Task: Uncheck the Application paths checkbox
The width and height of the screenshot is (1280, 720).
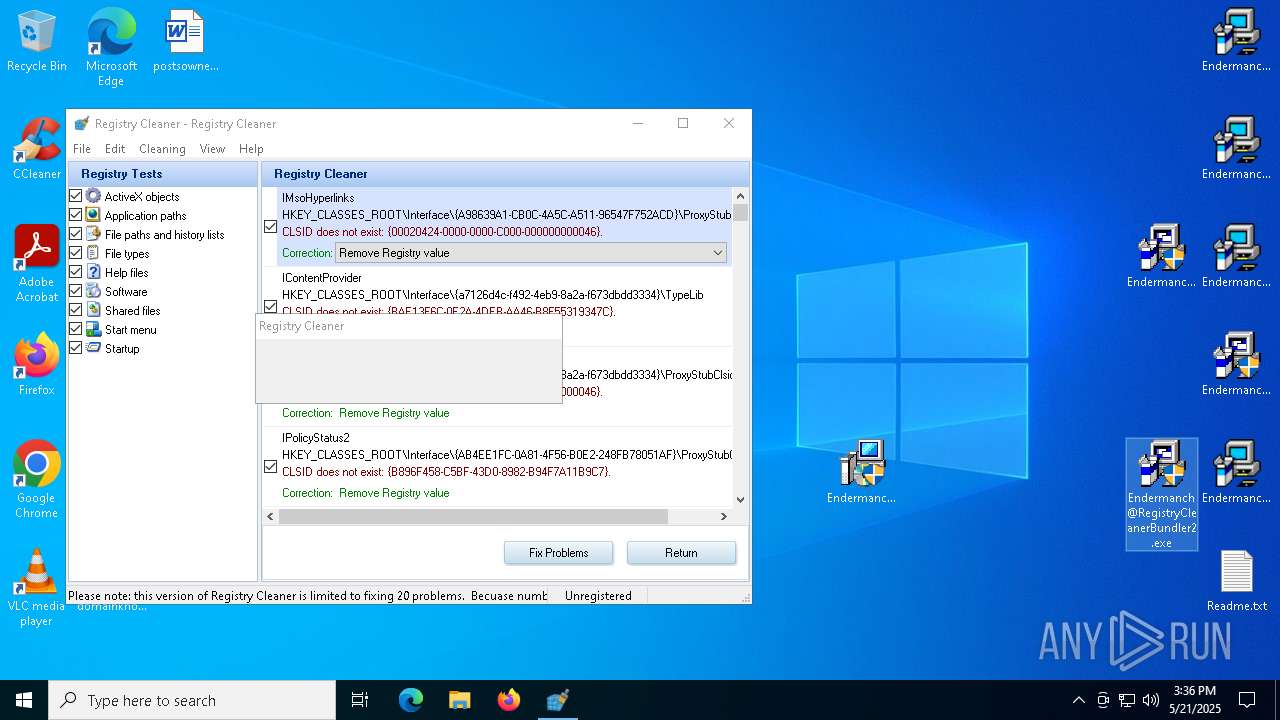Action: pyautogui.click(x=76, y=215)
